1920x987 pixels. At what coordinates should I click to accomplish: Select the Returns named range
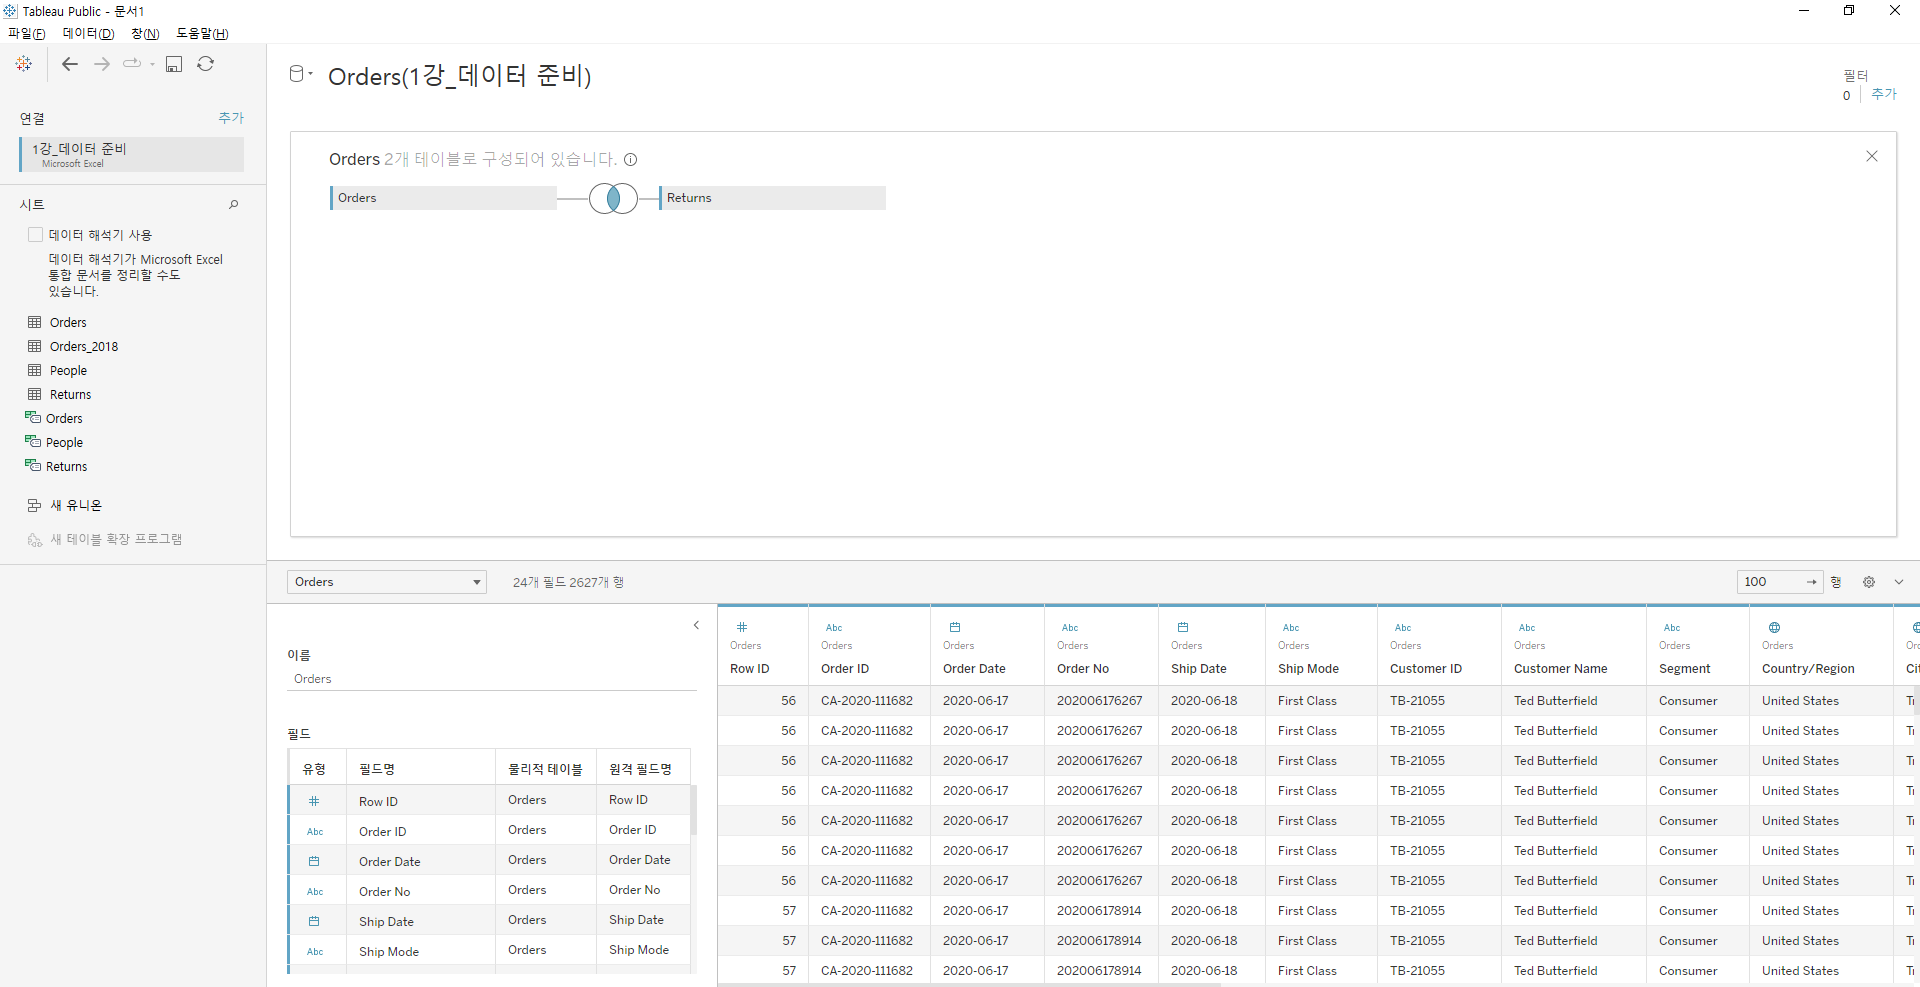pos(66,466)
